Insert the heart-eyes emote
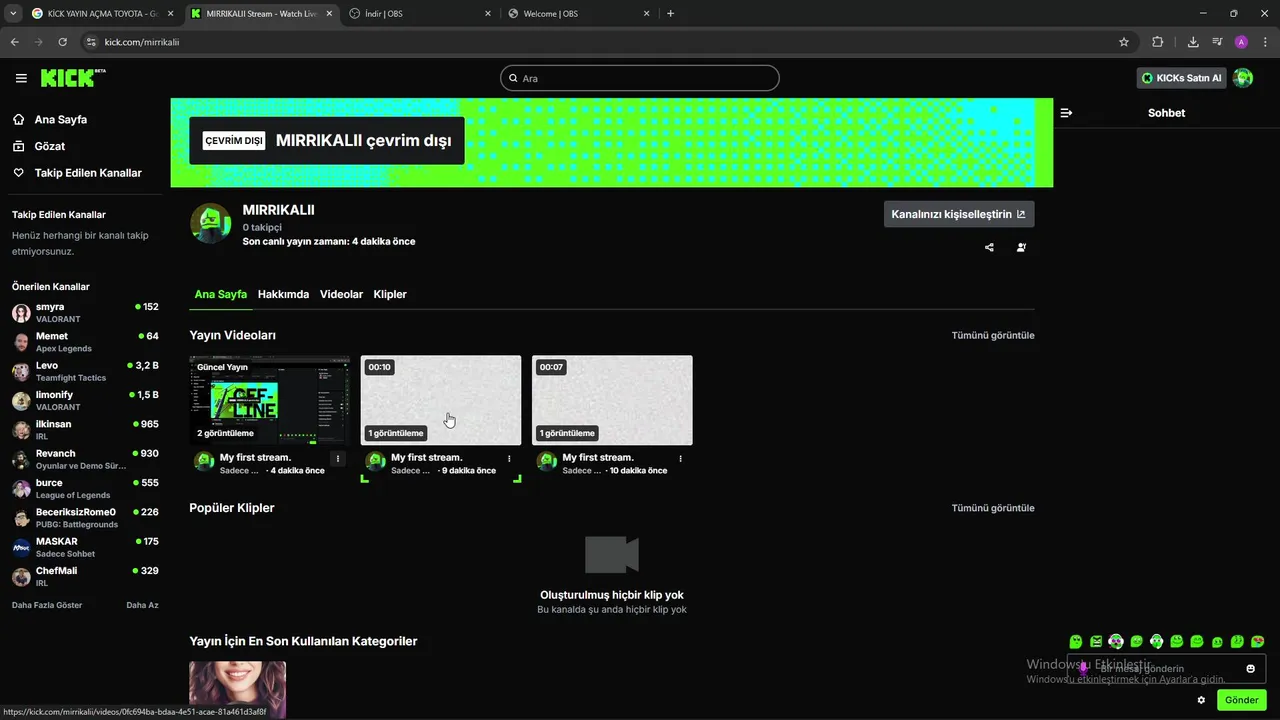This screenshot has height=720, width=1280. pos(1258,642)
